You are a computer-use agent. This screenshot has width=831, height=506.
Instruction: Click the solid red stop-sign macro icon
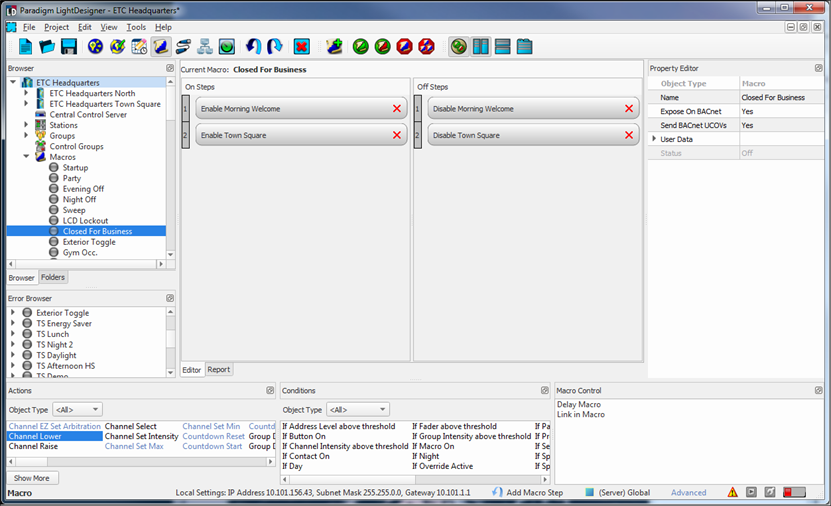404,47
